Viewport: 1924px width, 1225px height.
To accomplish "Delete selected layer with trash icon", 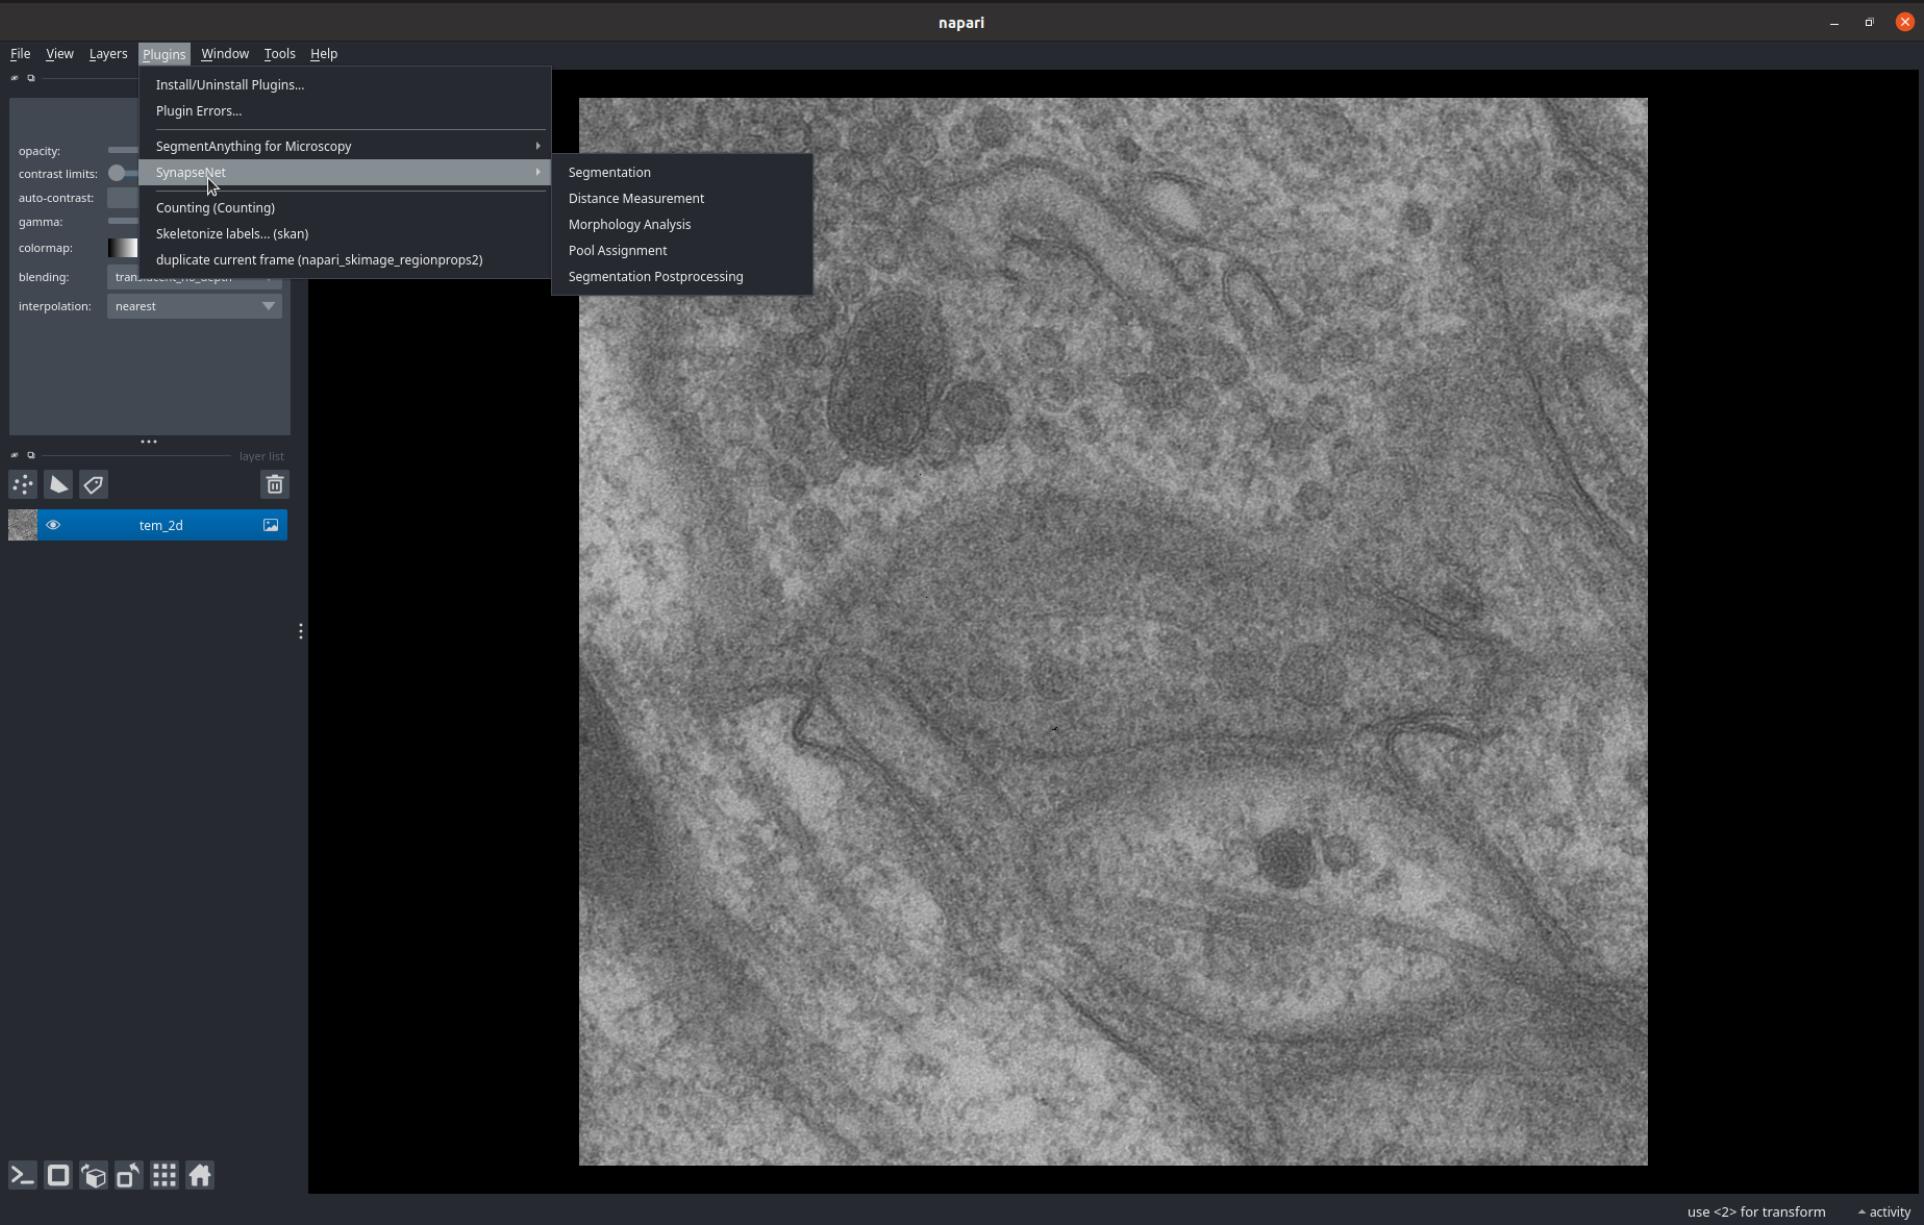I will [x=274, y=485].
